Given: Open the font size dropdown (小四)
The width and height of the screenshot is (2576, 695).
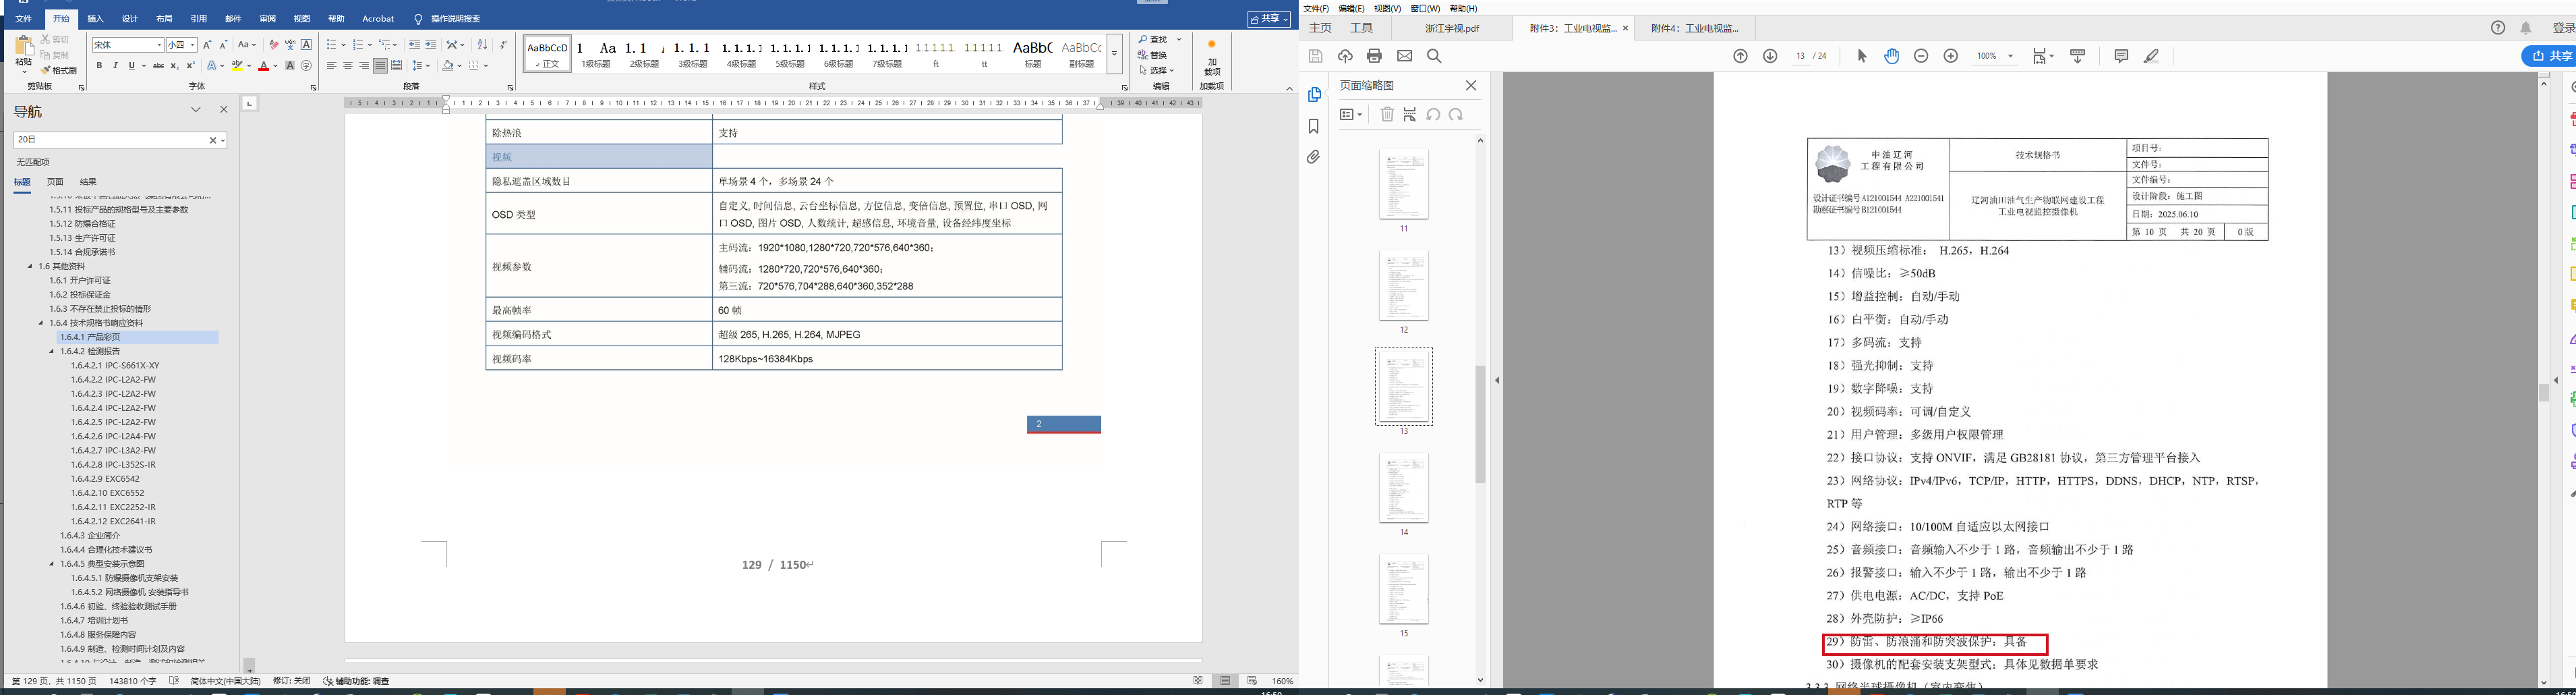Looking at the screenshot, I should tap(192, 45).
